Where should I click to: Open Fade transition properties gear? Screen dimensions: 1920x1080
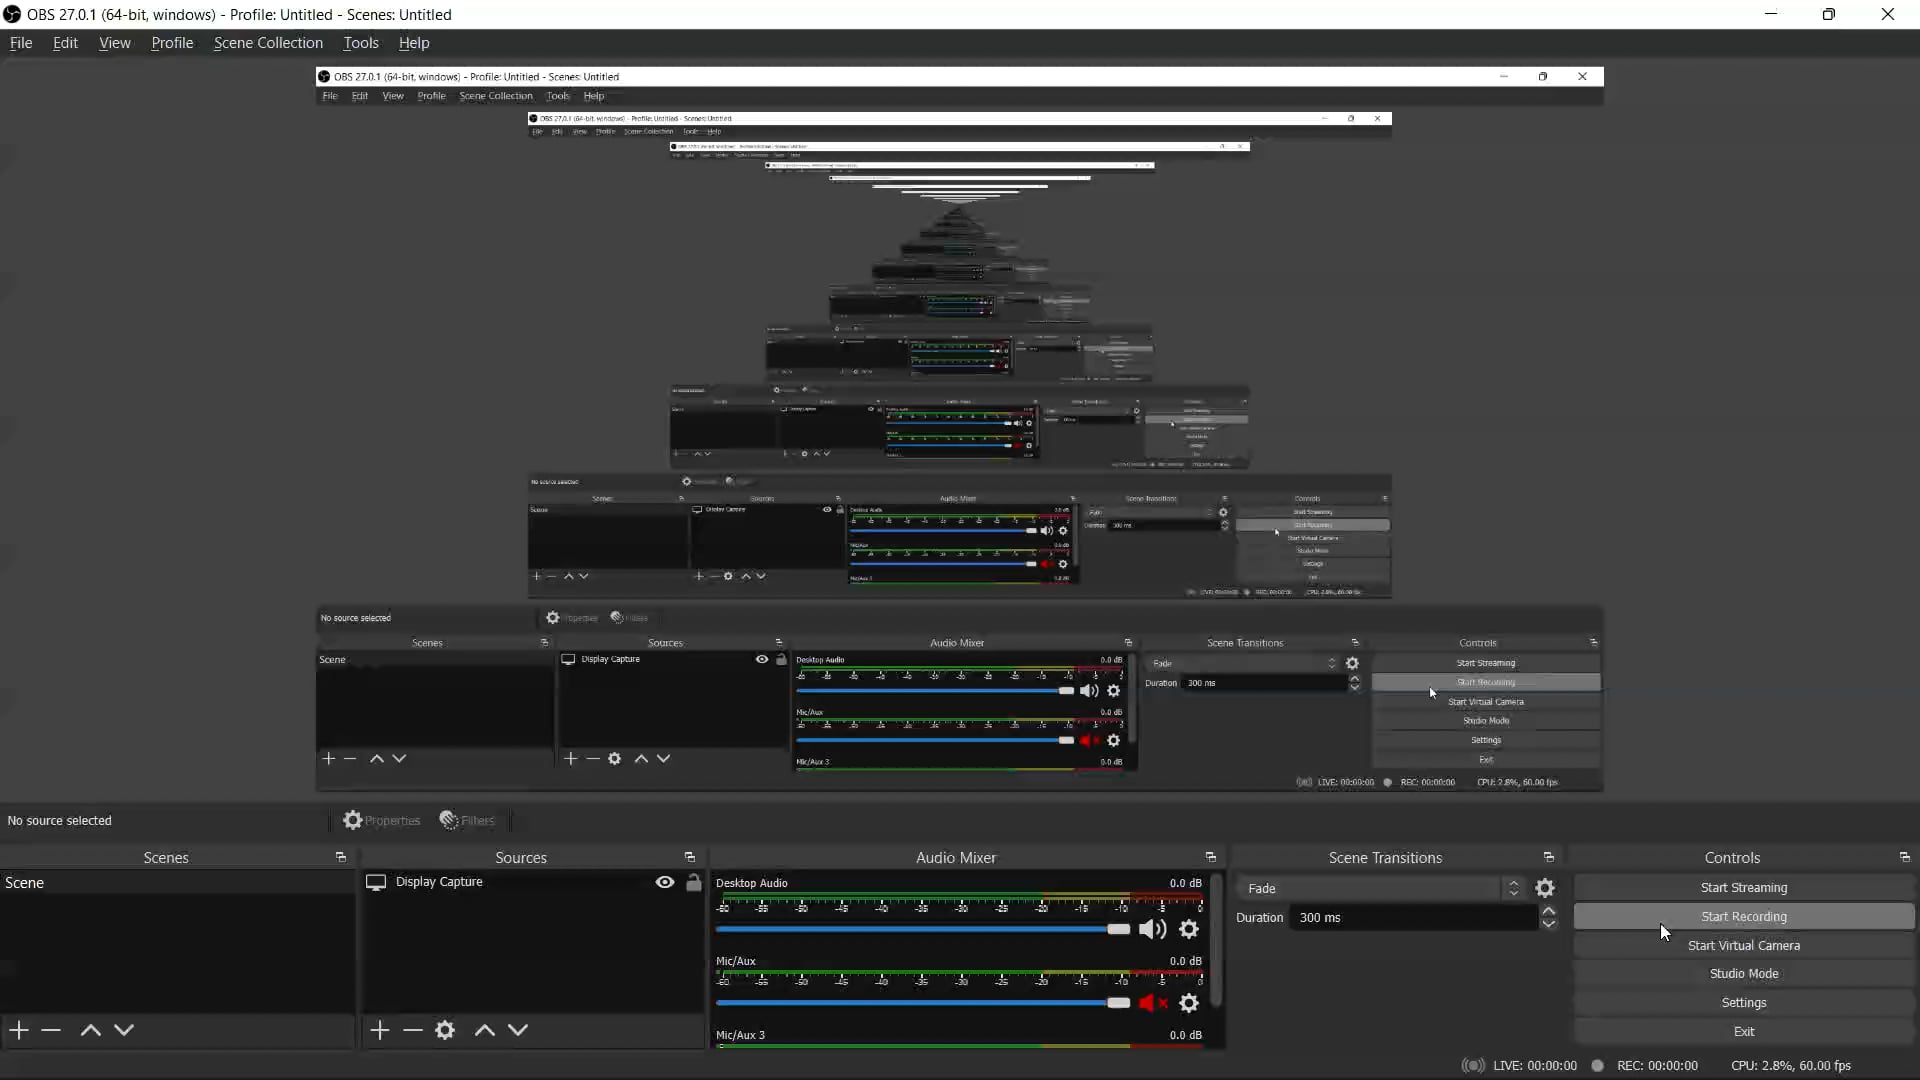(1545, 888)
